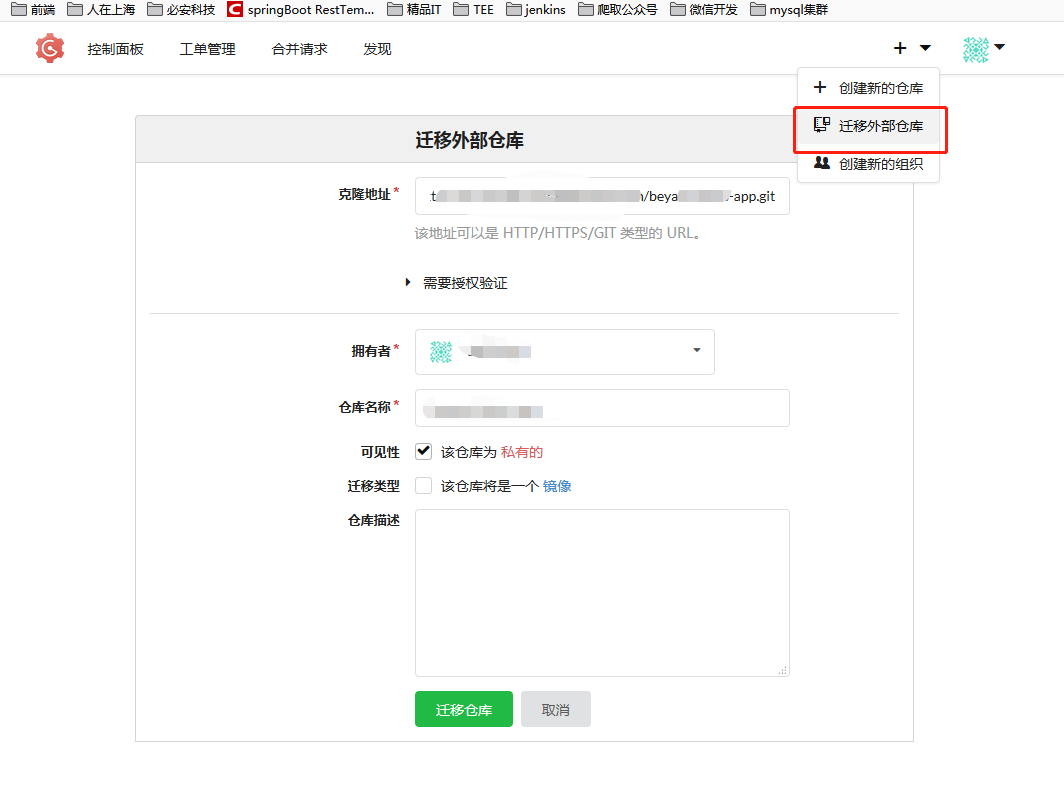Click the user avatar in top right
Screen dimensions: 1064x794
pos(974,47)
